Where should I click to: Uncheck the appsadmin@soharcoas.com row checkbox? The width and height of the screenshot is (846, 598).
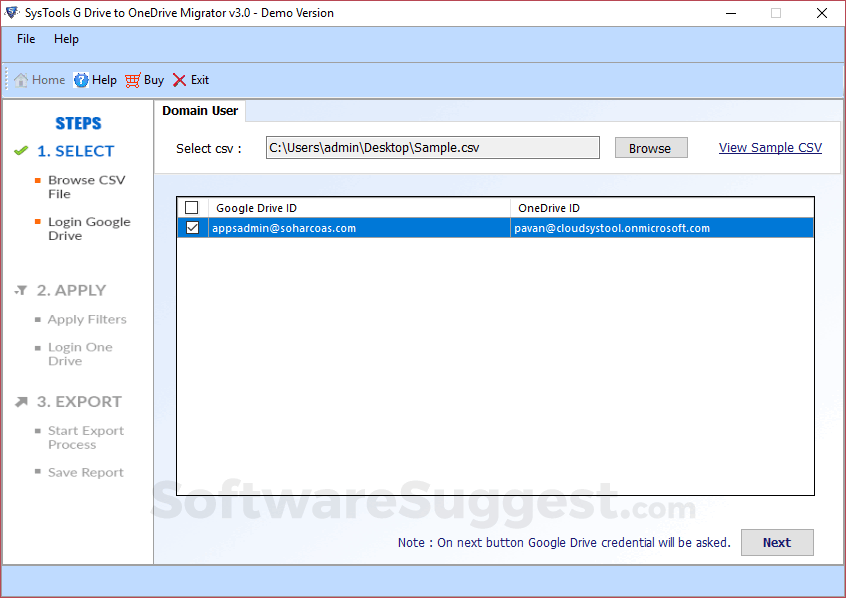click(192, 228)
